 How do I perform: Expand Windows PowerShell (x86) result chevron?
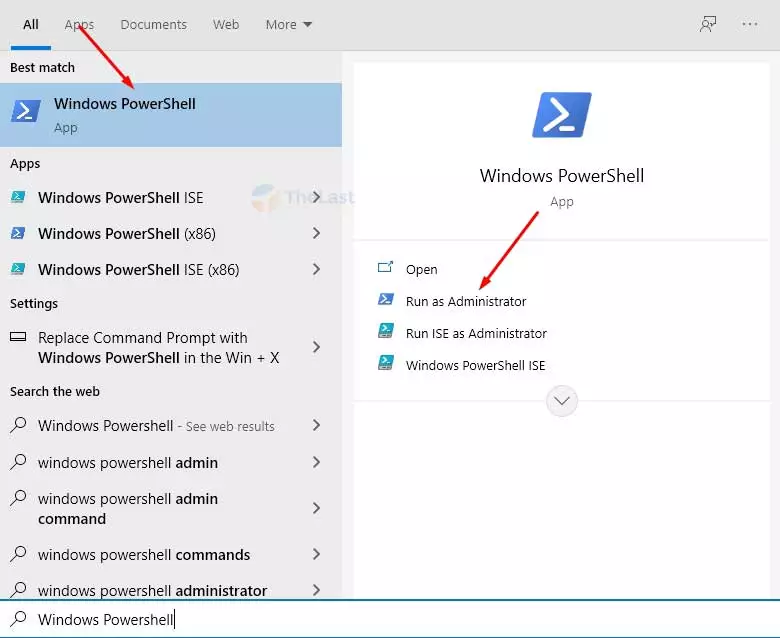[x=316, y=233]
